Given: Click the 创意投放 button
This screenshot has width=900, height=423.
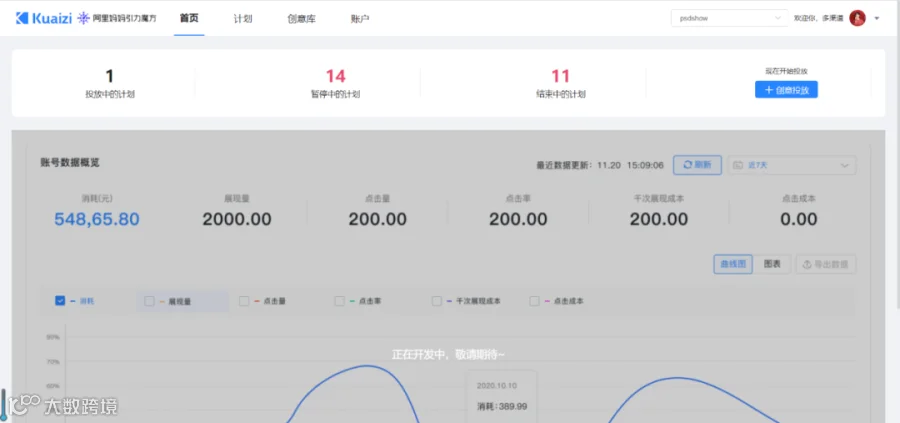Looking at the screenshot, I should tap(786, 90).
